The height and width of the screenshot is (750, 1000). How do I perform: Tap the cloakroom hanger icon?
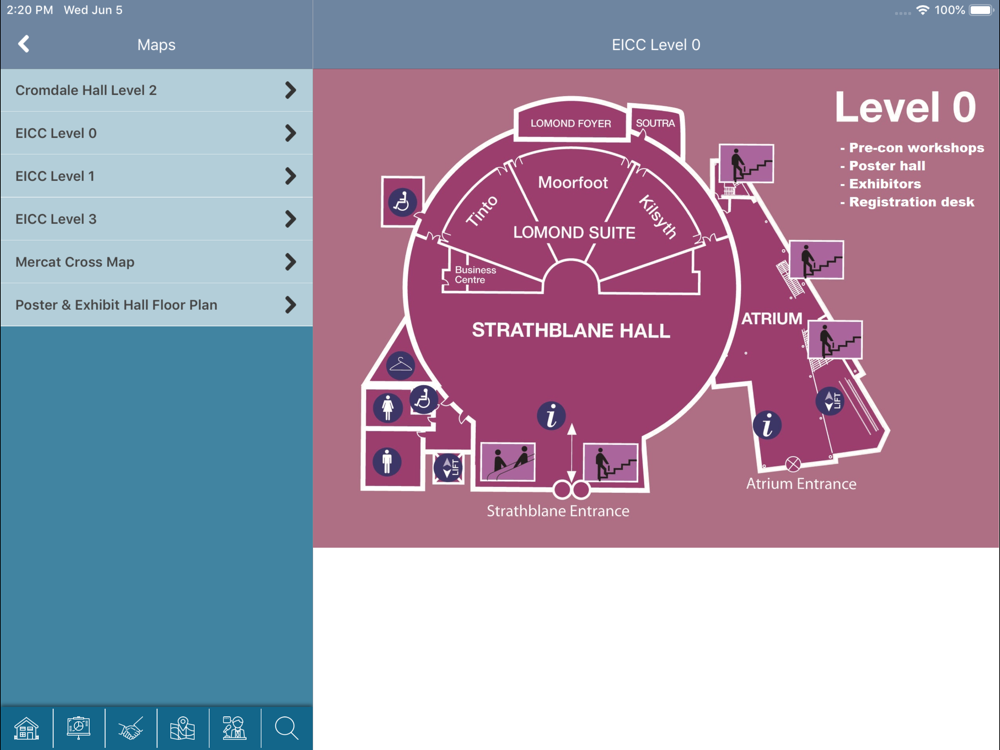coord(401,365)
